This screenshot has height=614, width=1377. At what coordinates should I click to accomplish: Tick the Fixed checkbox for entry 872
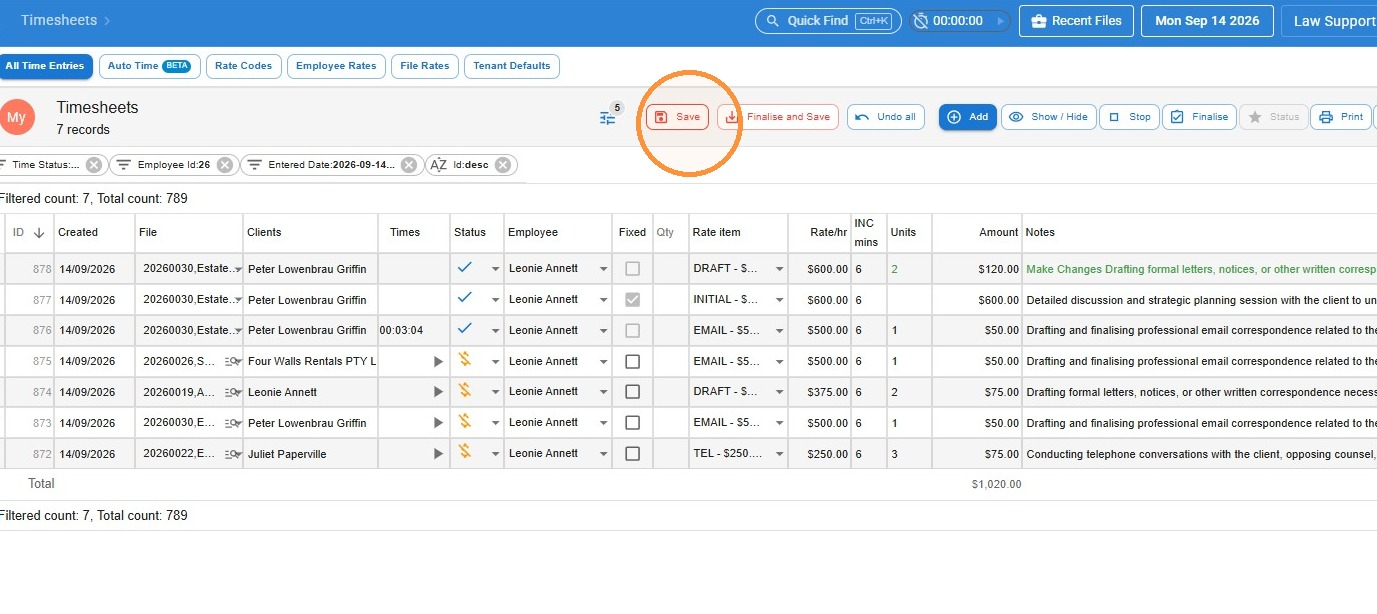[632, 454]
